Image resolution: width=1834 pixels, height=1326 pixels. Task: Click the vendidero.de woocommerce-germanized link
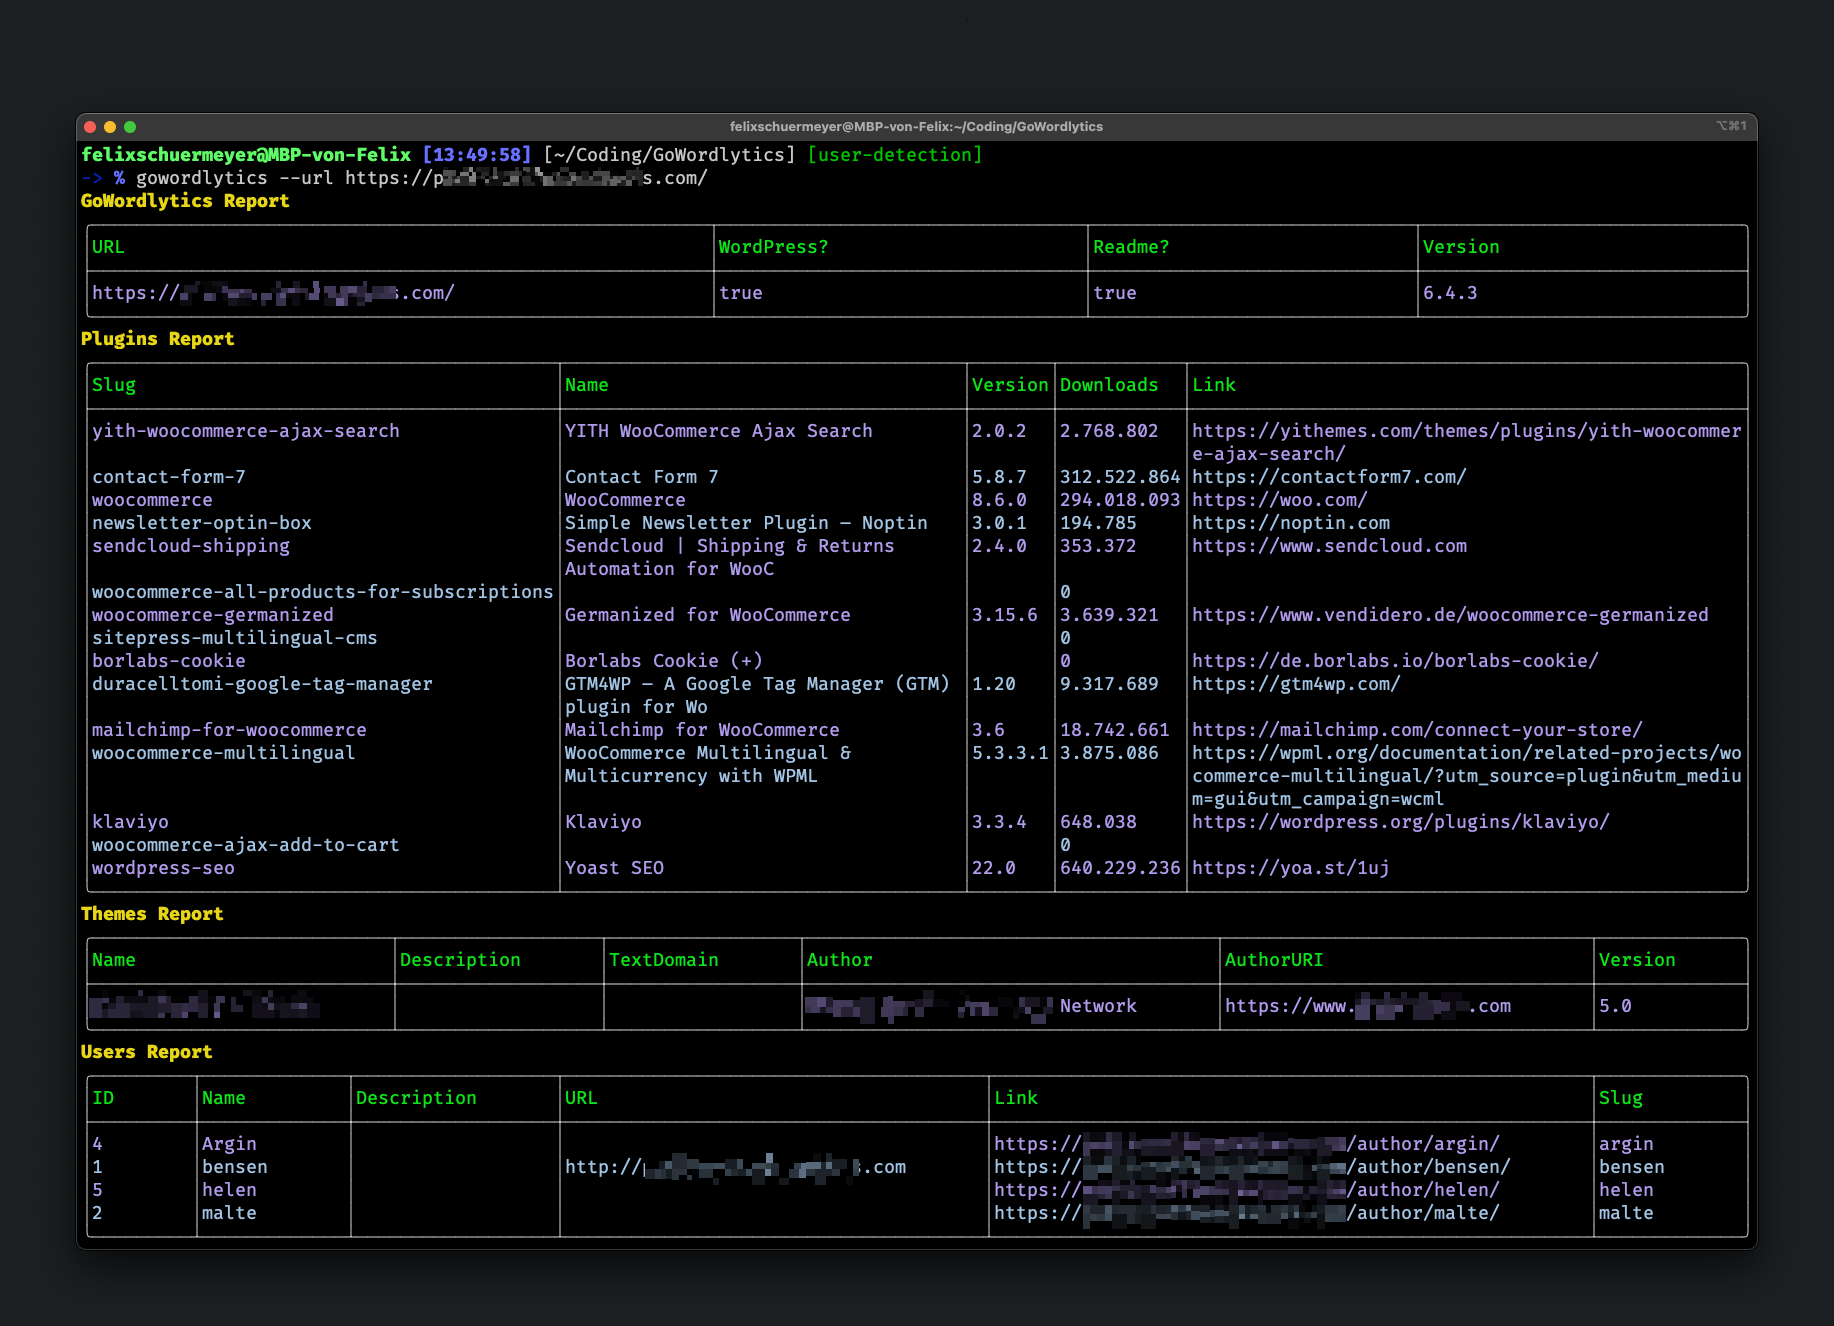point(1450,615)
